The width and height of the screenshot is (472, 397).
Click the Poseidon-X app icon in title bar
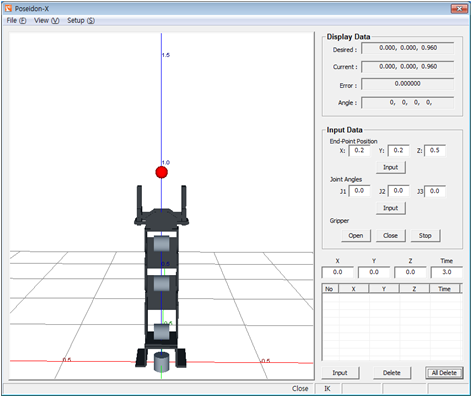point(9,8)
